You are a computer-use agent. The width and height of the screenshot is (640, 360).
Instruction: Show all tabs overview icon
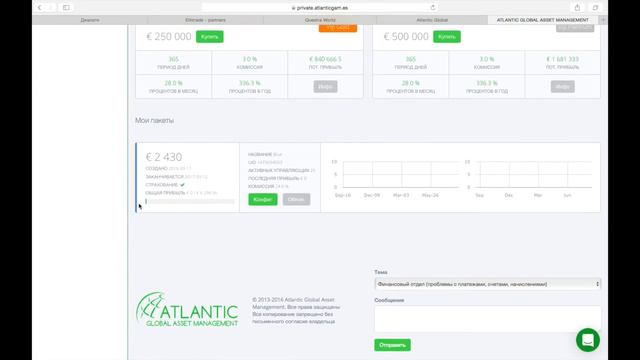595,7
